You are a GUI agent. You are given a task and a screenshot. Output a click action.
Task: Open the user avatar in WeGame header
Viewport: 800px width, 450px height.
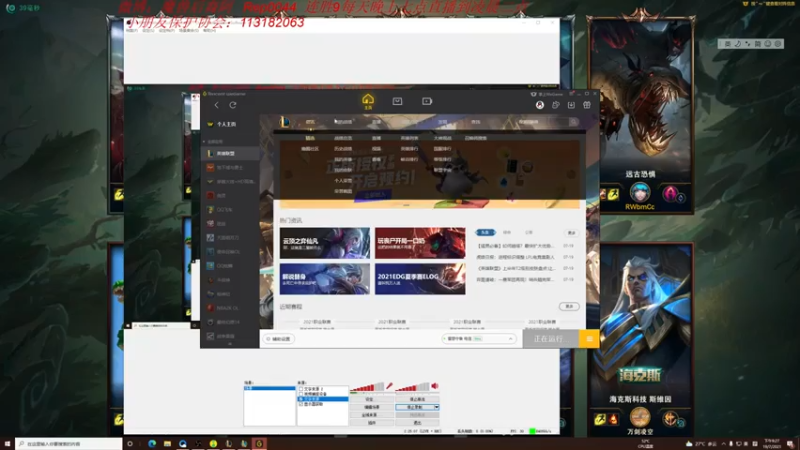click(x=540, y=105)
